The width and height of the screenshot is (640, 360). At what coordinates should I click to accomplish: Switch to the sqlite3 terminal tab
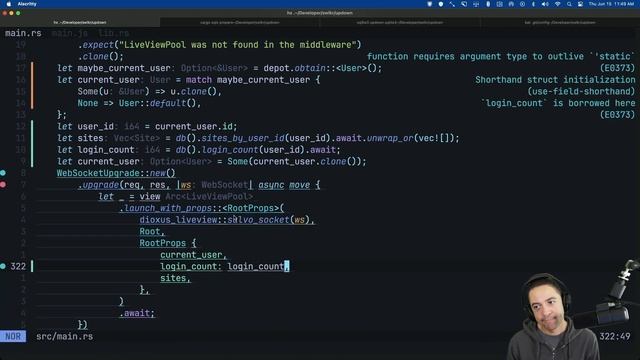point(400,22)
